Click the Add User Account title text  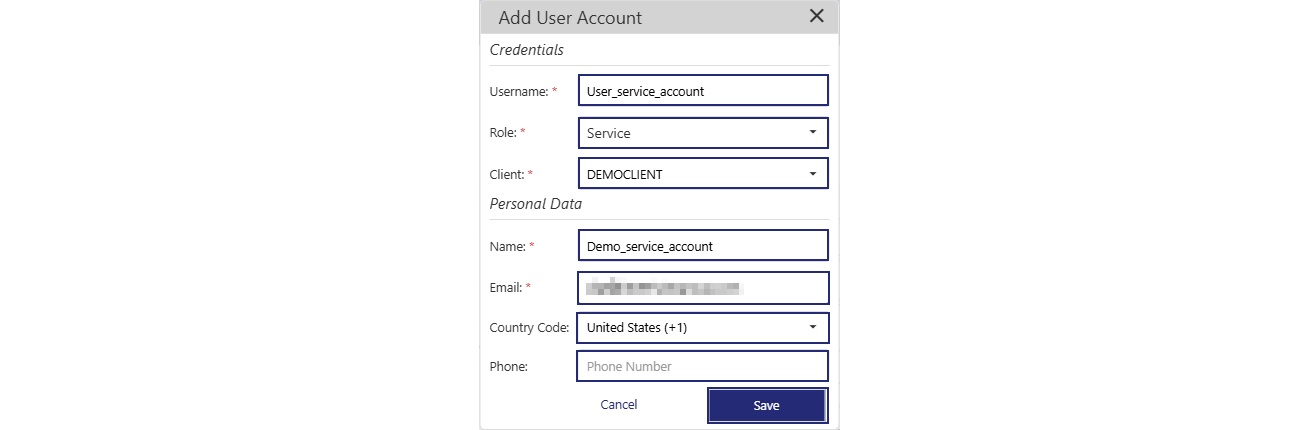tap(570, 17)
